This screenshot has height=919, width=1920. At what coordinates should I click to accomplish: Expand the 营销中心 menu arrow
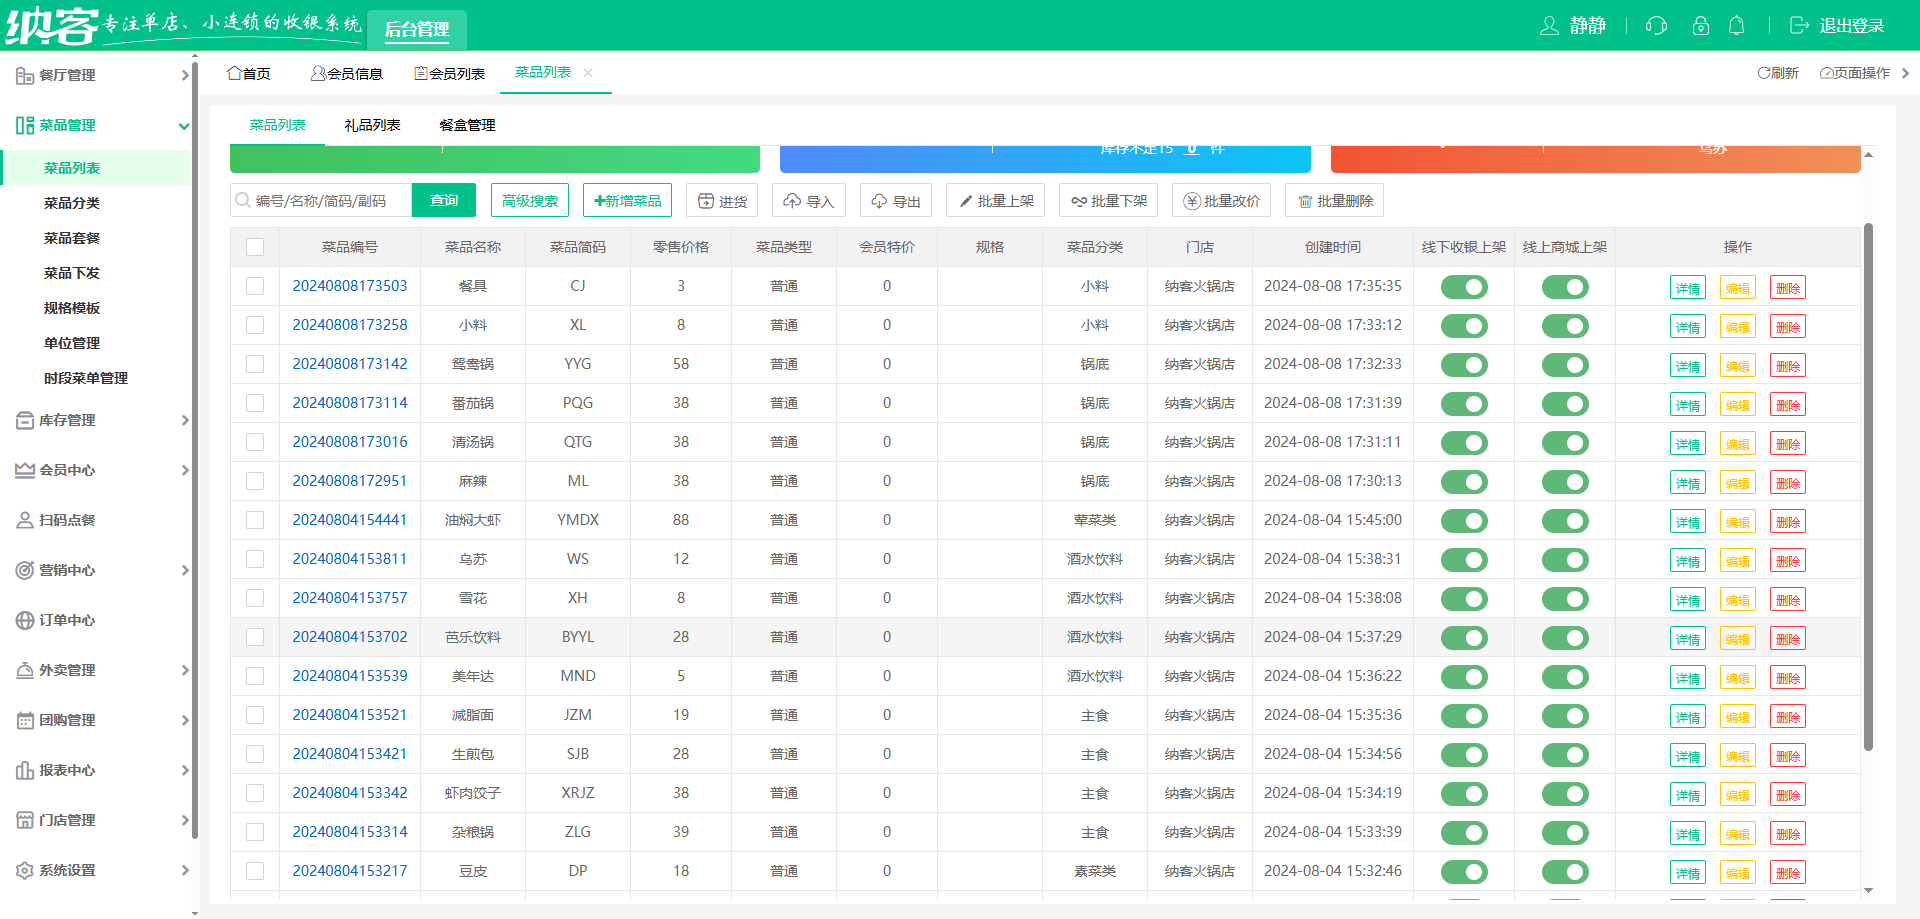185,570
